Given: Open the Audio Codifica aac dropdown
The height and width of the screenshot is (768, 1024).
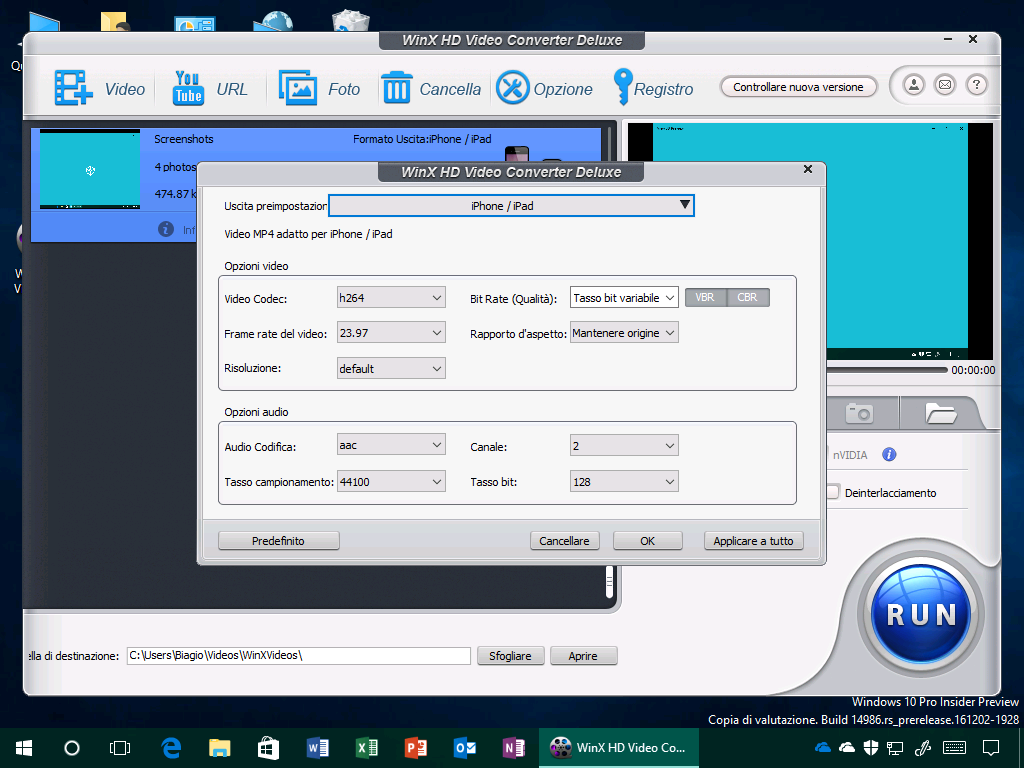Looking at the screenshot, I should 391,445.
